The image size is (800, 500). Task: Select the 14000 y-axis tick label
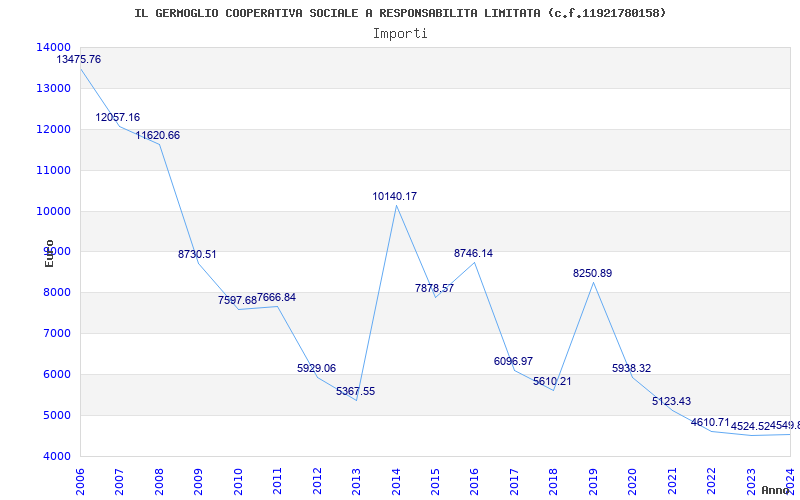coord(53,47)
